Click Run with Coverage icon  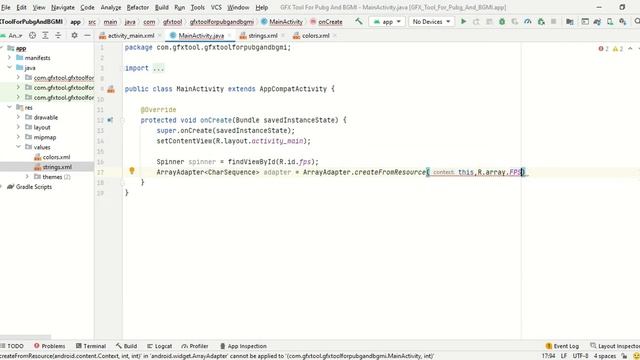tap(515, 21)
